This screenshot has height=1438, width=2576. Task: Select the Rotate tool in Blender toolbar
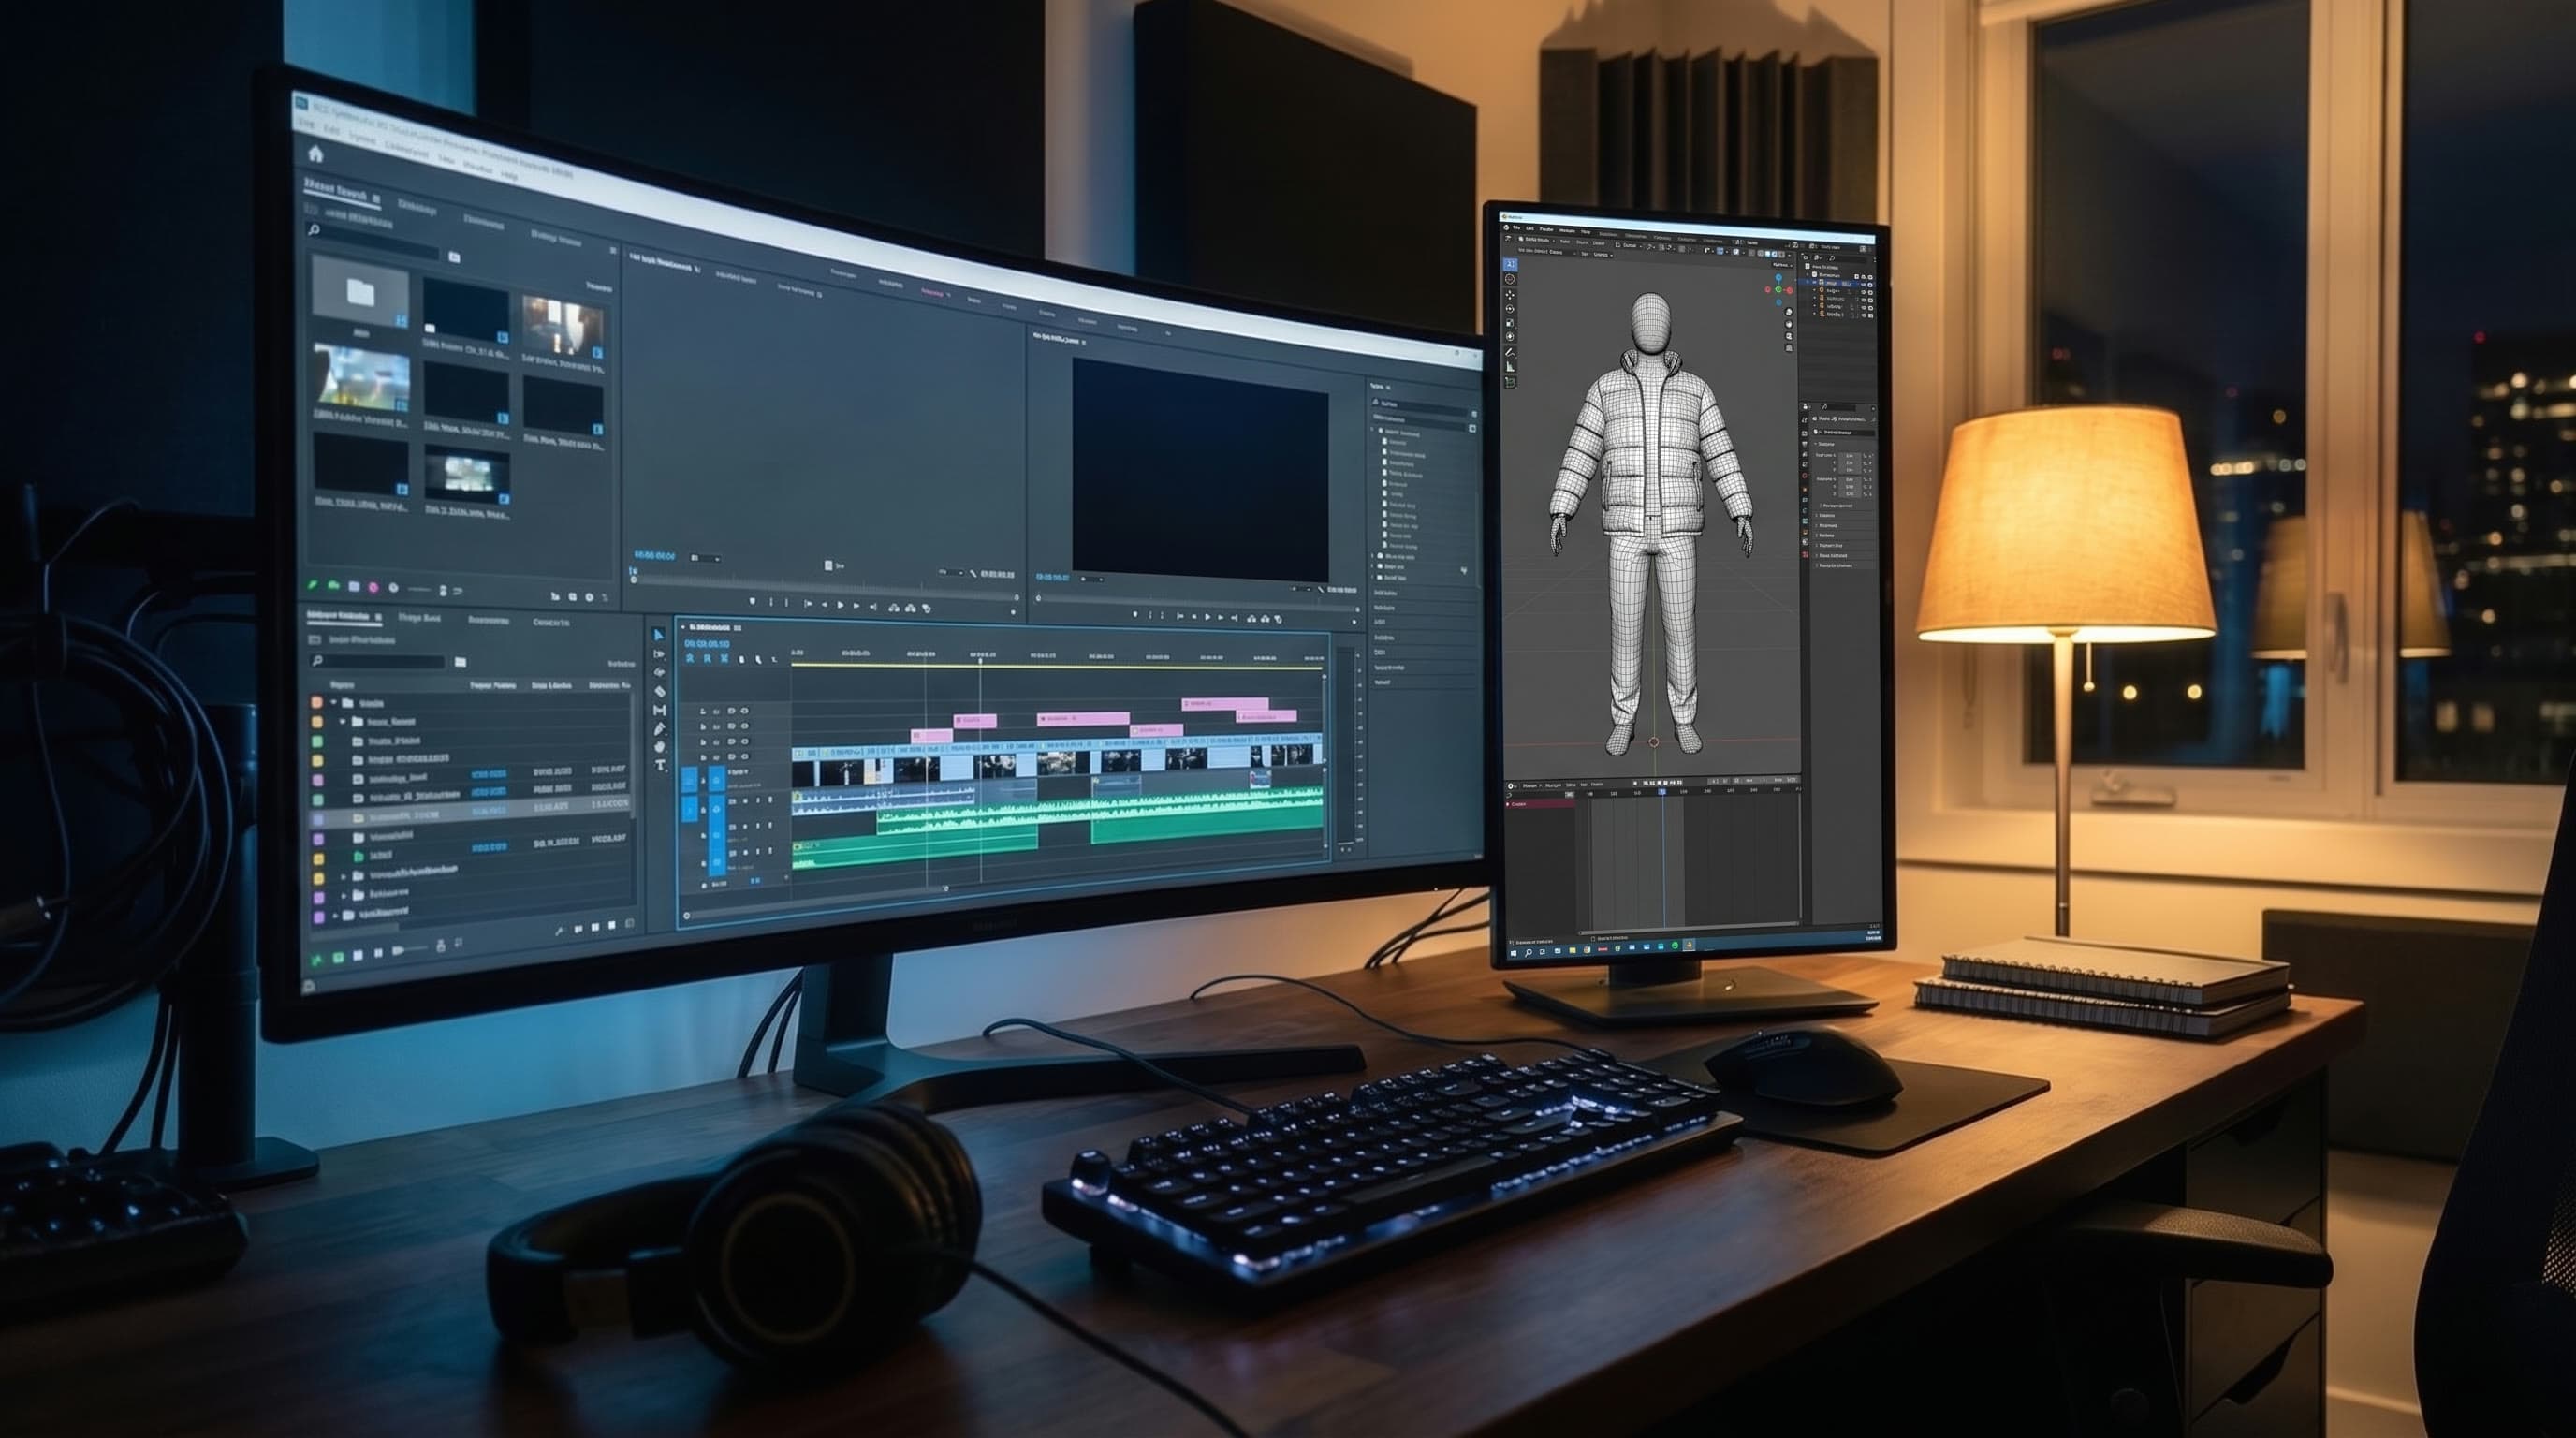pyautogui.click(x=1510, y=310)
